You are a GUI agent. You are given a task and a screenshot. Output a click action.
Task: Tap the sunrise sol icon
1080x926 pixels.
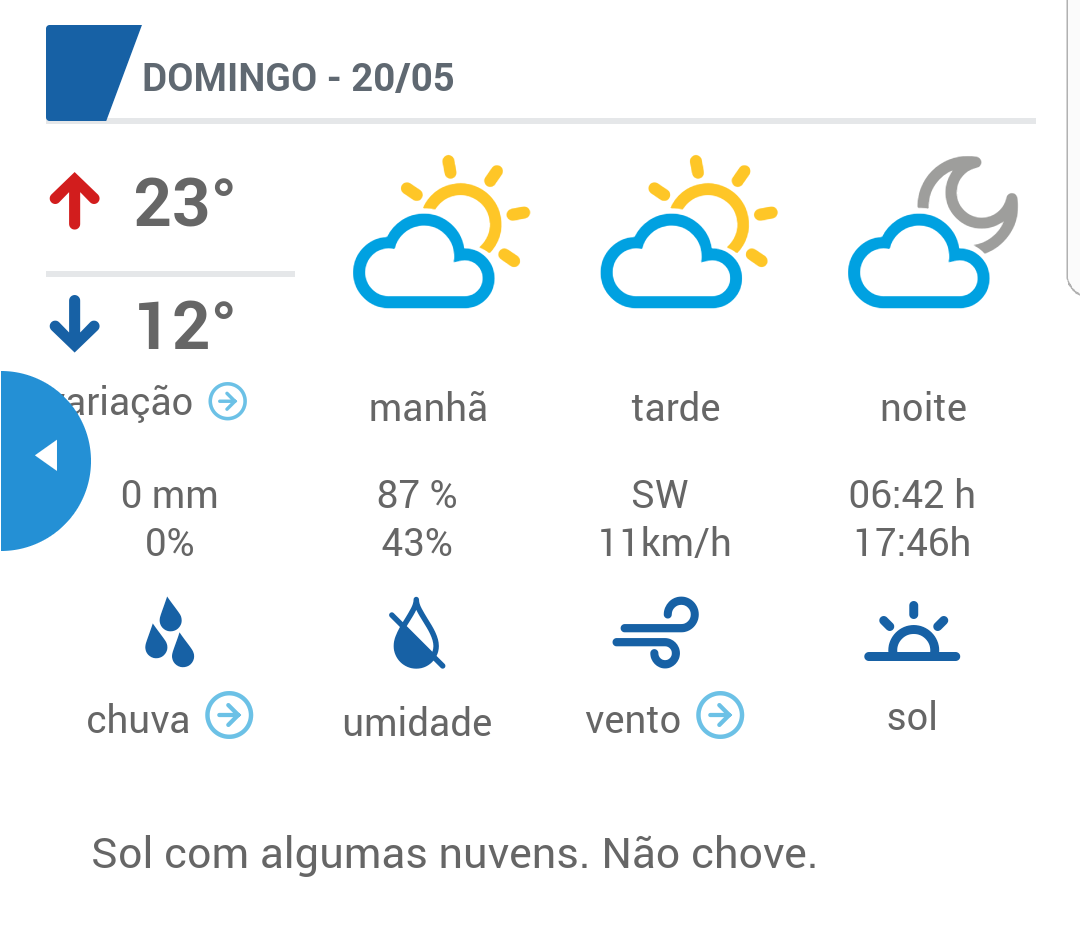click(912, 632)
